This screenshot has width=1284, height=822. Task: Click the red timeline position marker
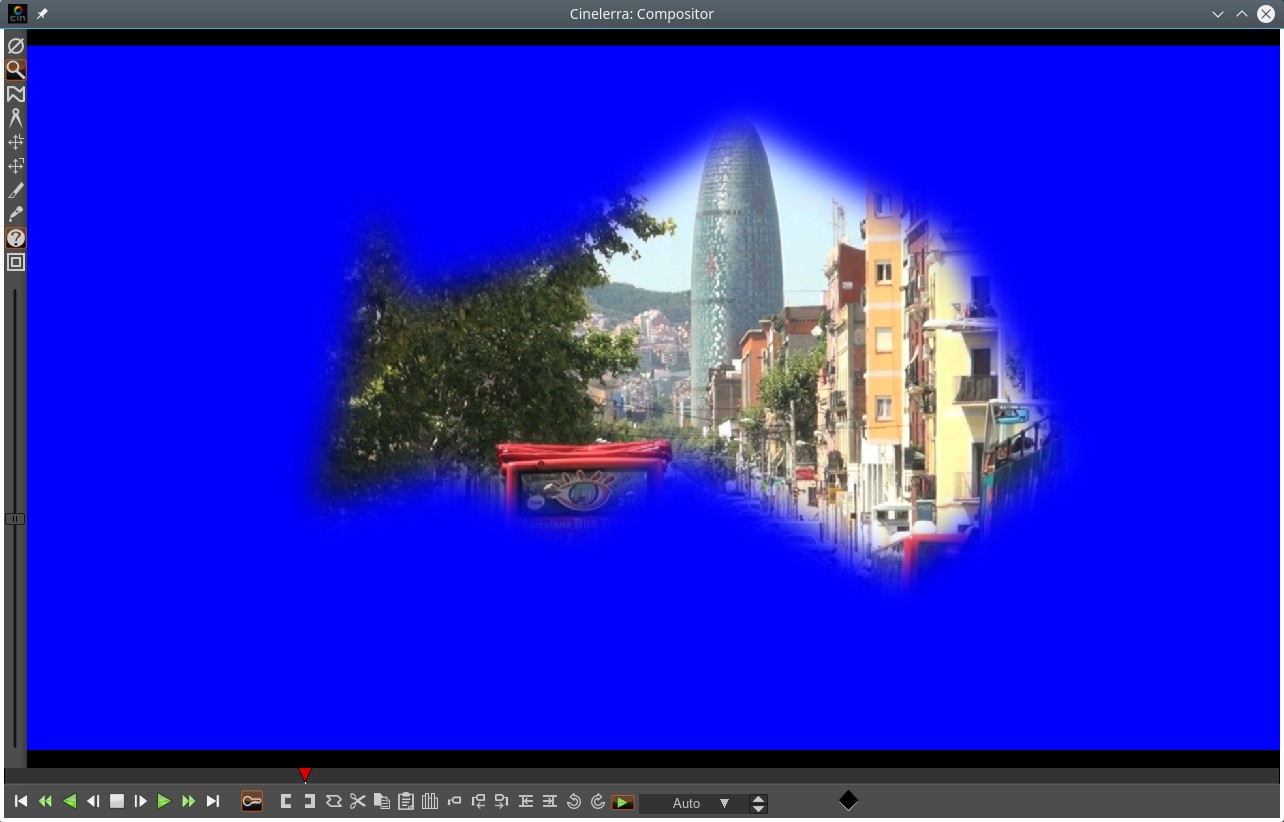coord(305,774)
